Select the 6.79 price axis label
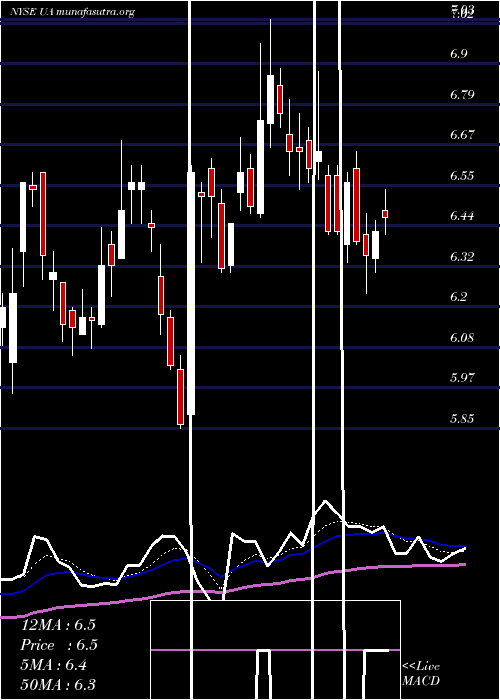Image resolution: width=500 pixels, height=700 pixels. (462, 95)
